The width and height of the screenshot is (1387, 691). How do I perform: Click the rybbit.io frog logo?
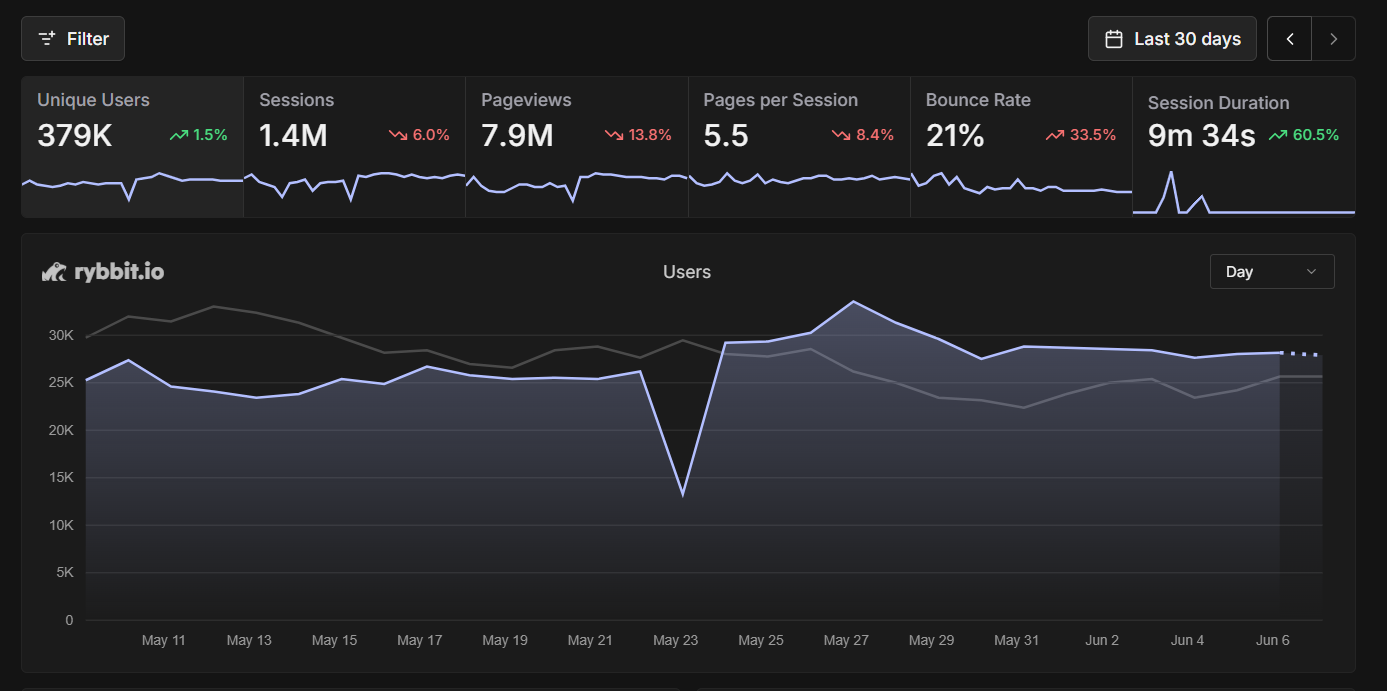(54, 272)
